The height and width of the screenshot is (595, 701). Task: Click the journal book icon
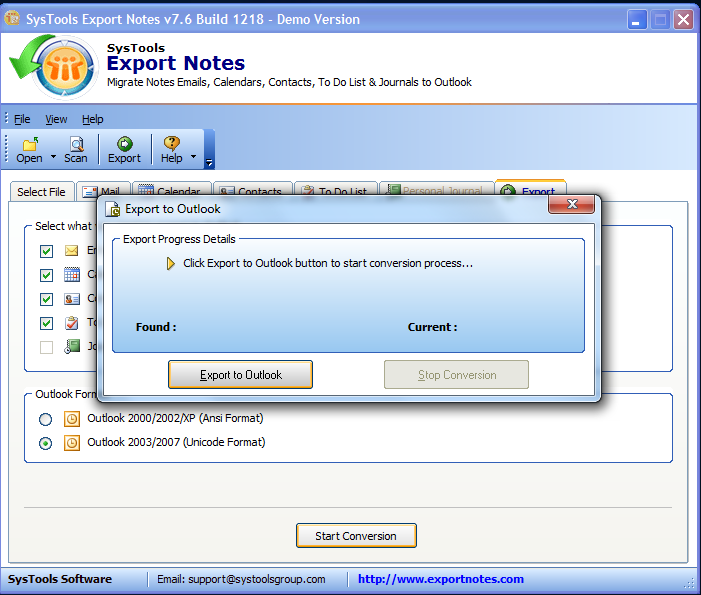pos(72,347)
